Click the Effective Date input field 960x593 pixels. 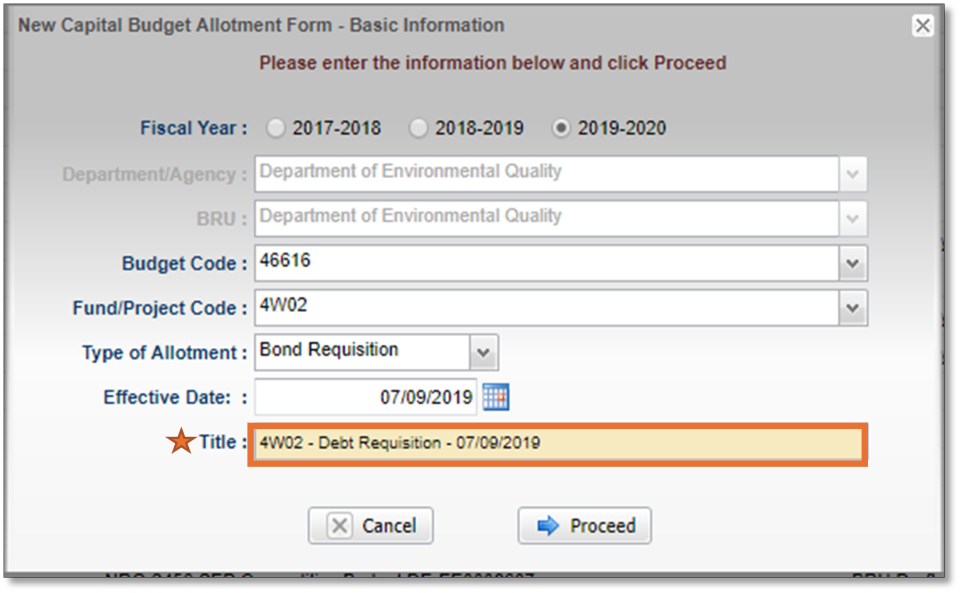366,397
